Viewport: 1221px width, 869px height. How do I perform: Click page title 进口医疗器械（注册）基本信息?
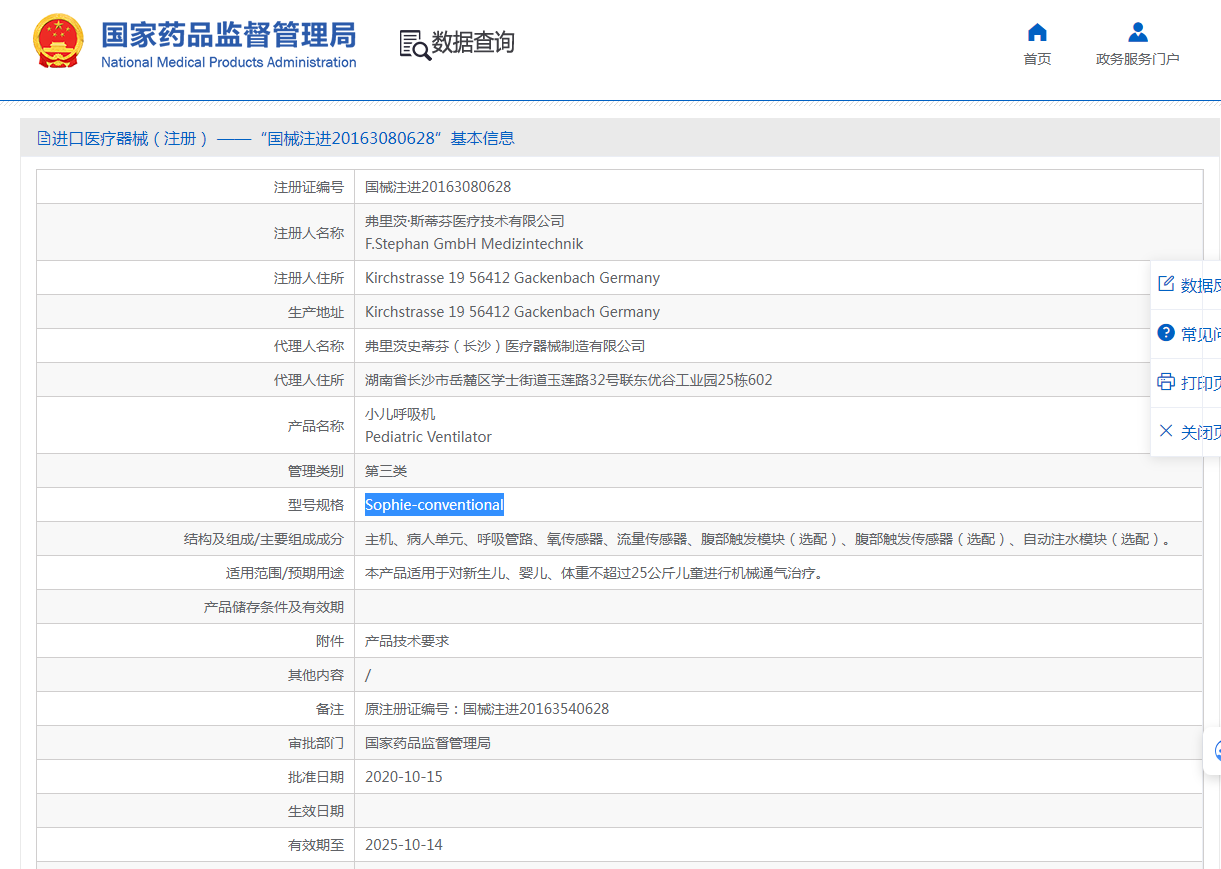[x=284, y=139]
